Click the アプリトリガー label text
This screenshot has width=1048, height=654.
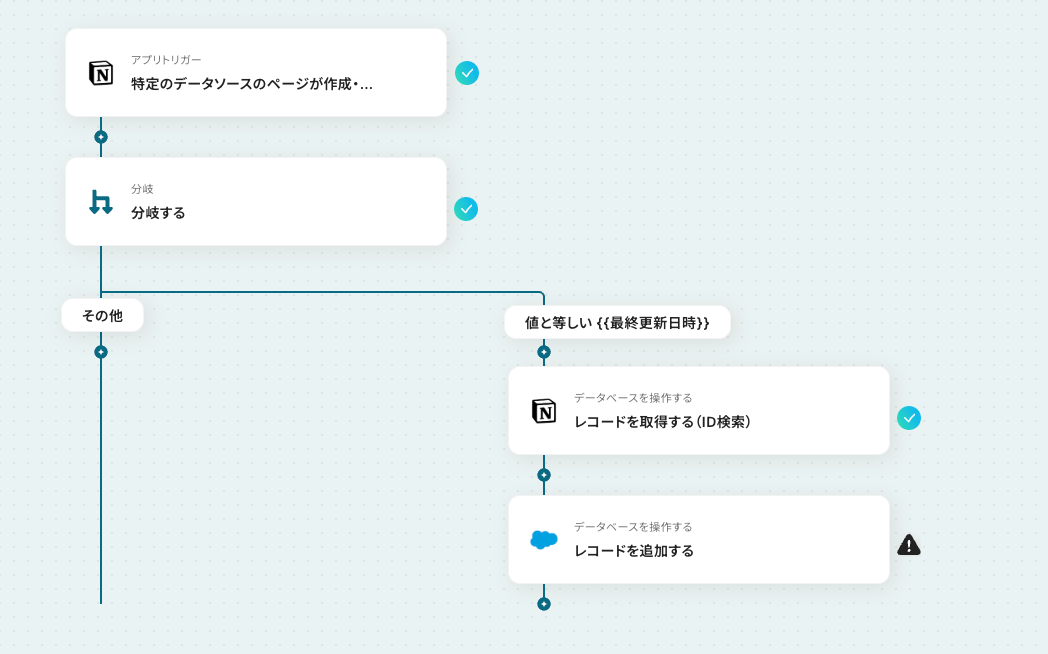(166, 60)
